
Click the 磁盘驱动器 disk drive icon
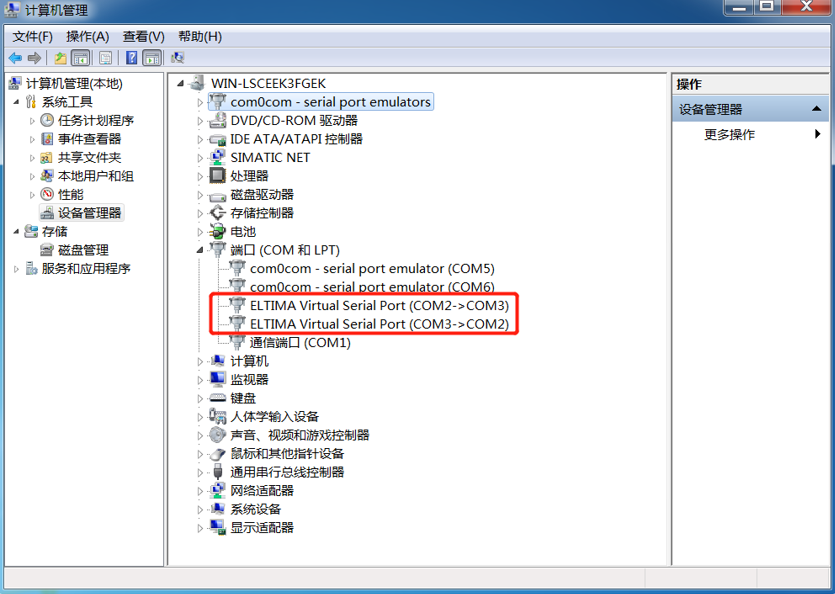pos(217,195)
